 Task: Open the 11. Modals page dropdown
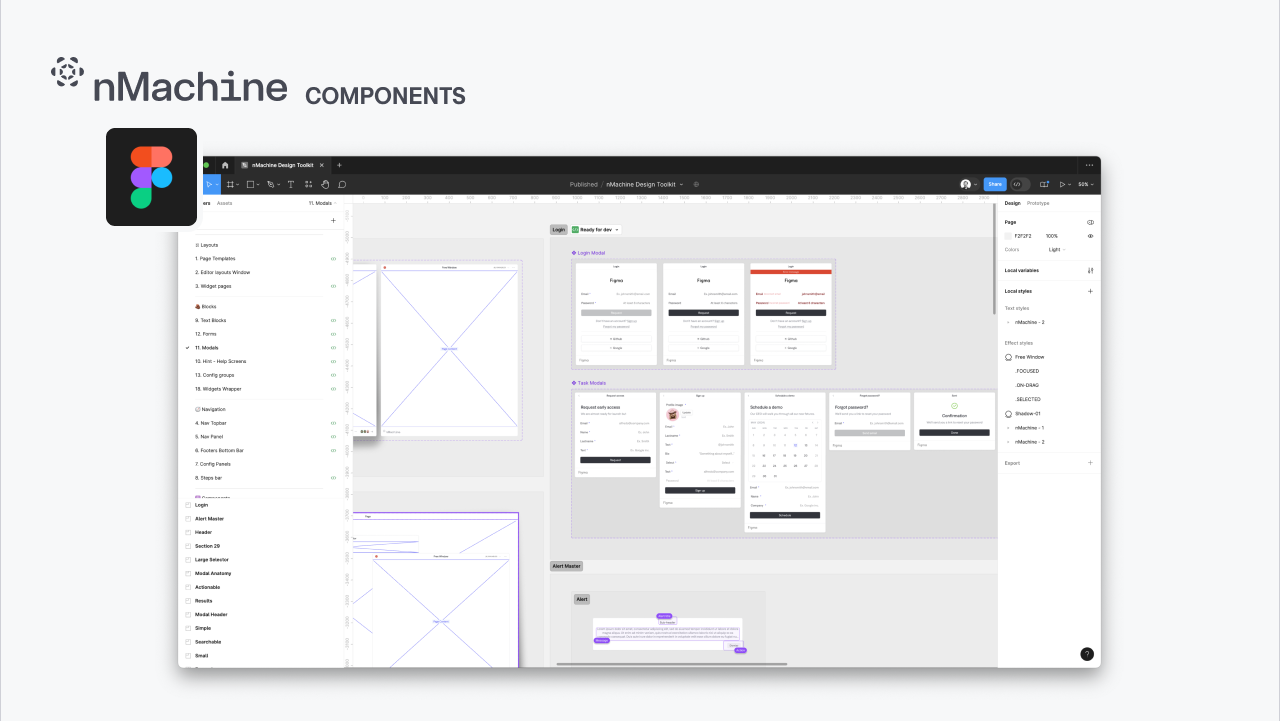tap(324, 203)
